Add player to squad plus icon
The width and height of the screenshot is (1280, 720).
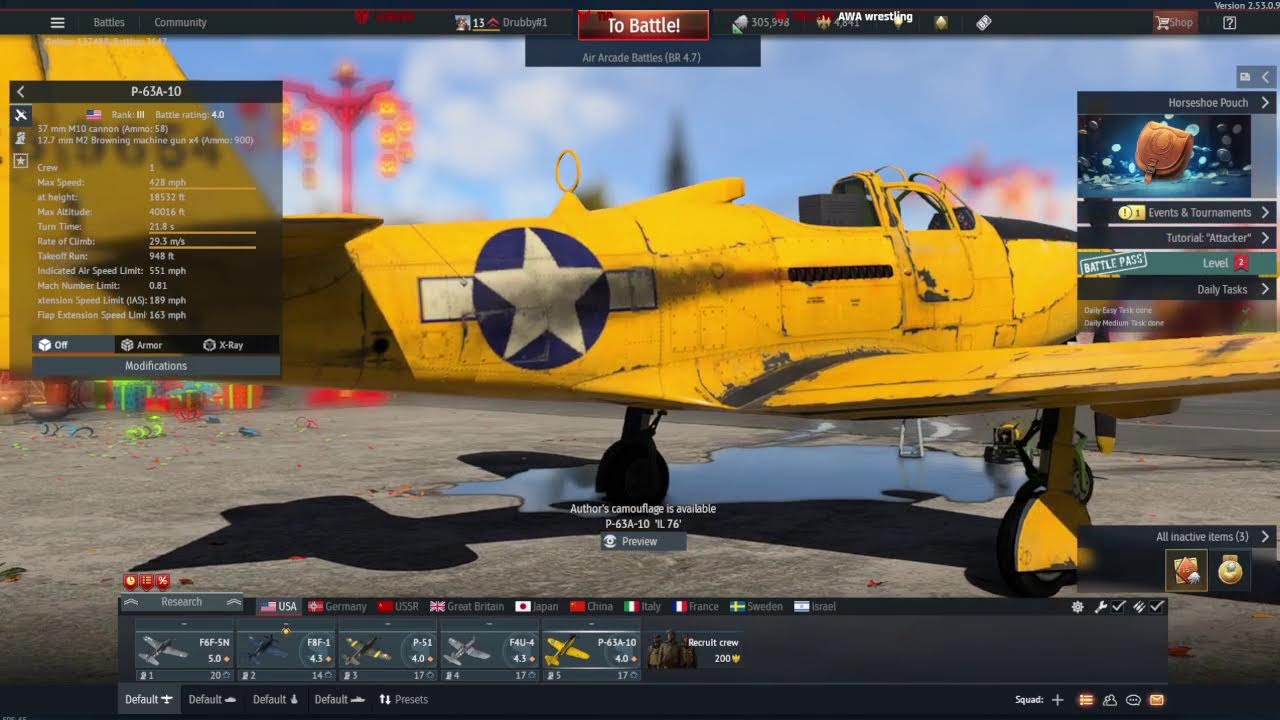[1057, 700]
